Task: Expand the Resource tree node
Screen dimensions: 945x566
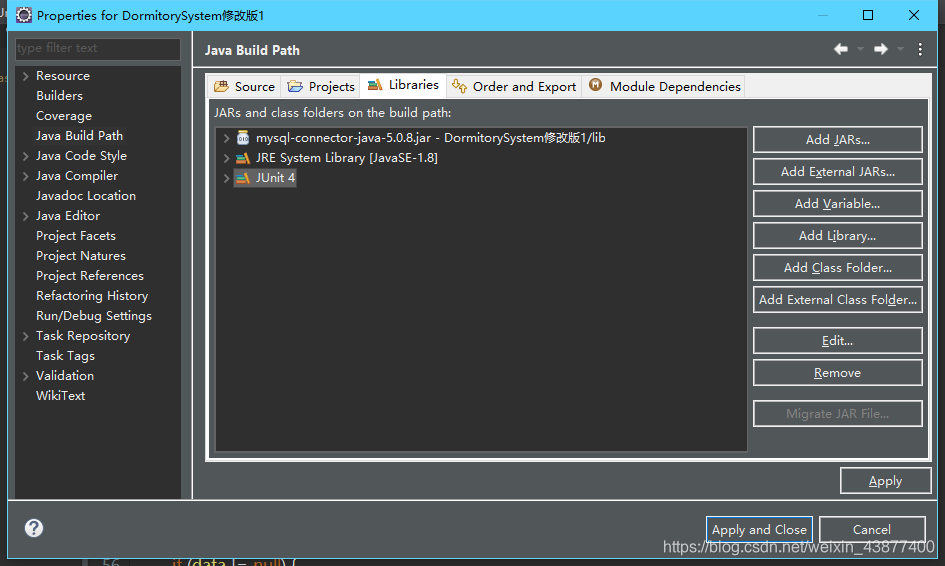Action: [x=25, y=76]
